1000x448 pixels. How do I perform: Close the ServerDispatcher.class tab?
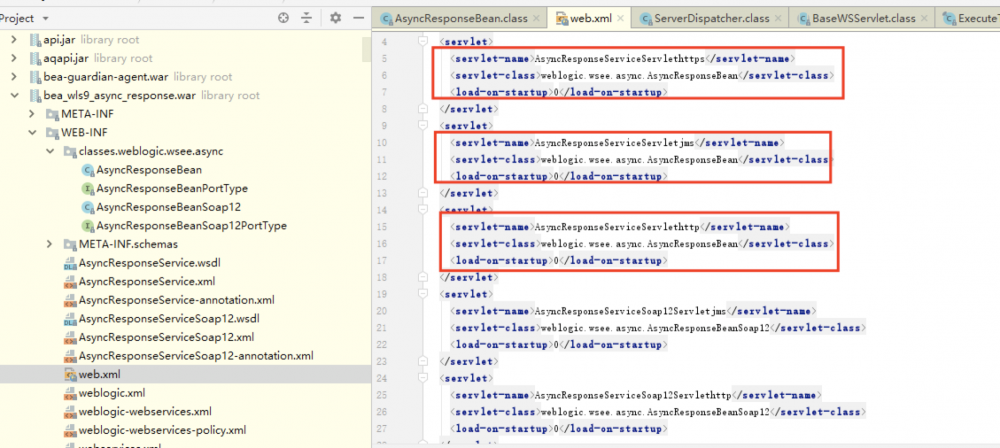tap(779, 19)
